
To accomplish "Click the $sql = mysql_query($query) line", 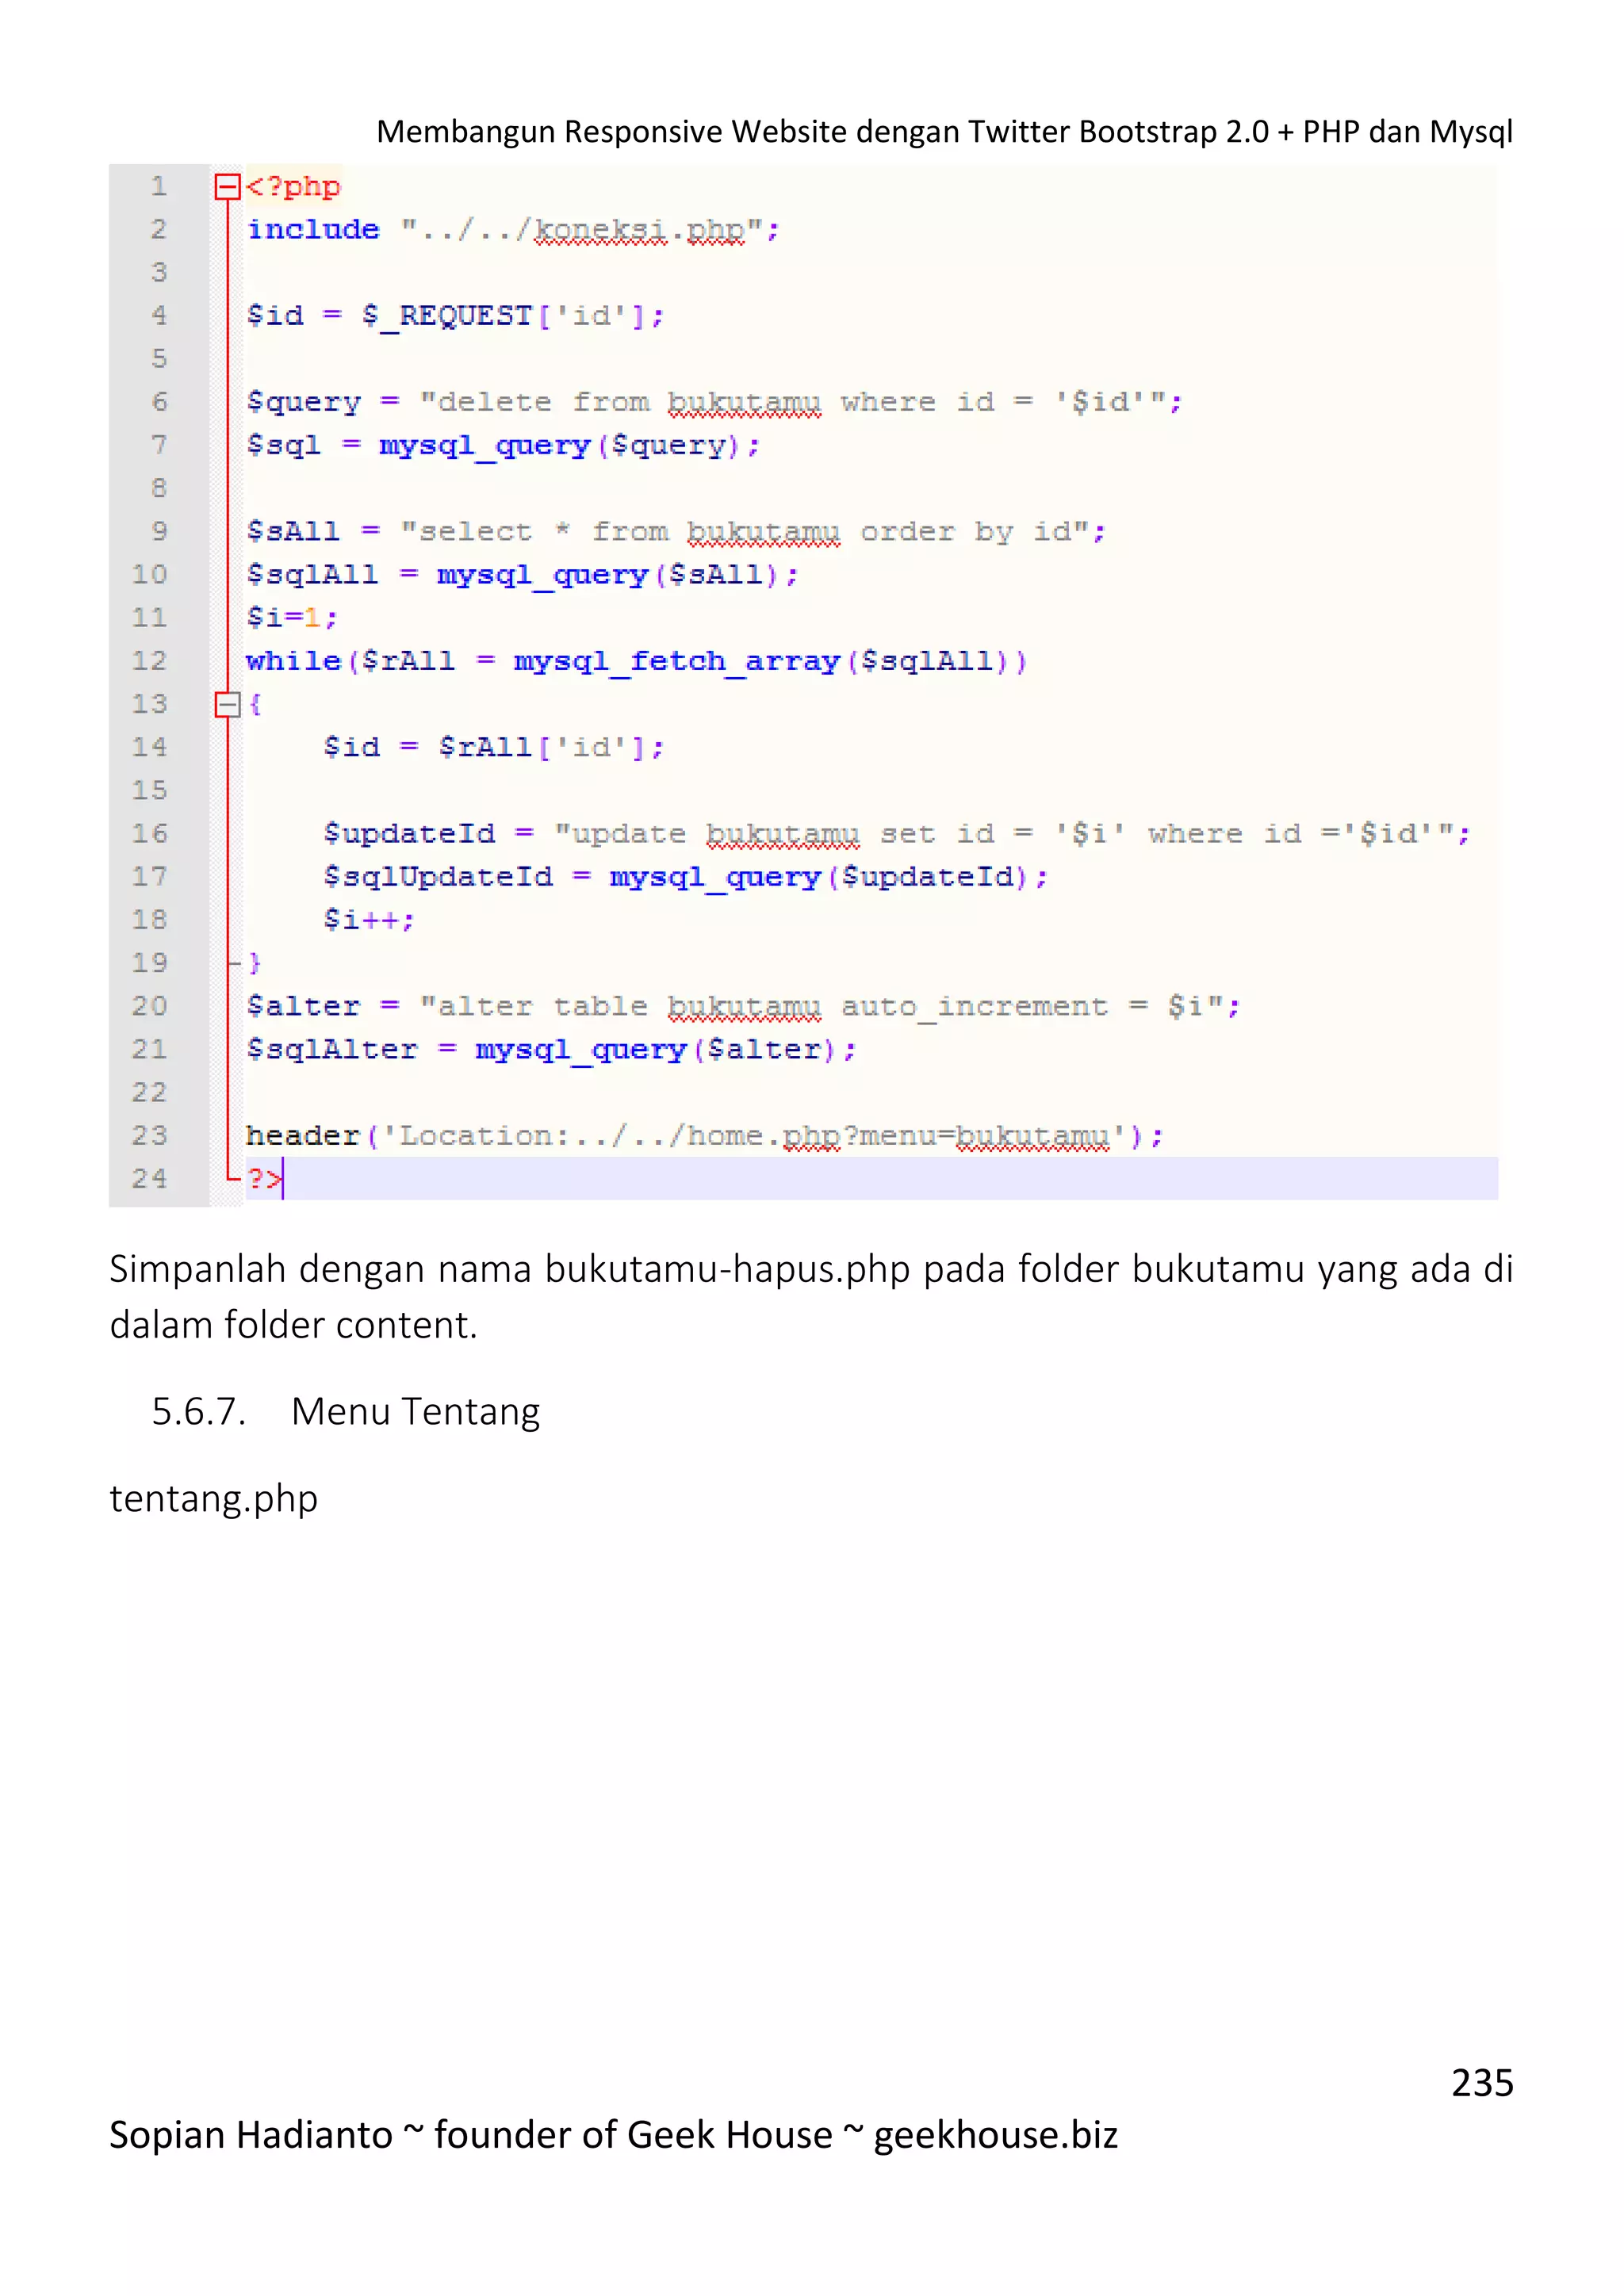I will click(x=503, y=445).
